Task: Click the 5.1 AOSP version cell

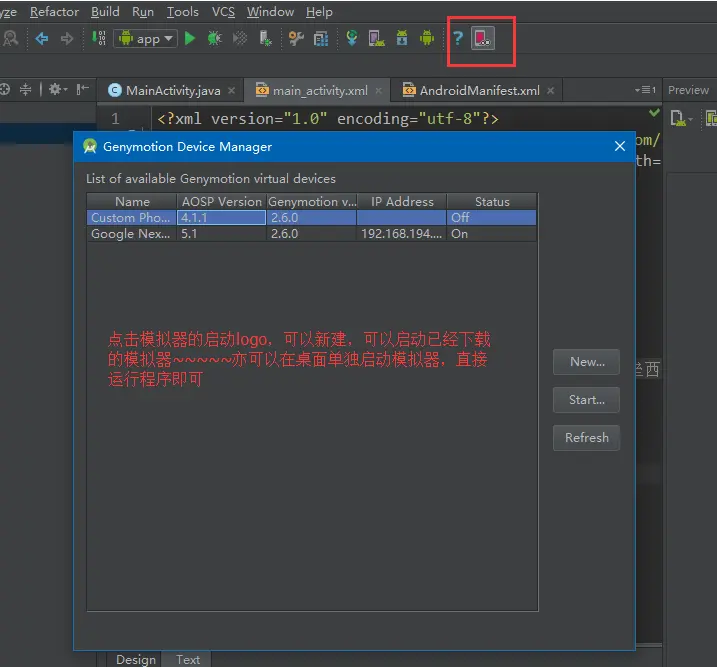Action: tap(221, 234)
